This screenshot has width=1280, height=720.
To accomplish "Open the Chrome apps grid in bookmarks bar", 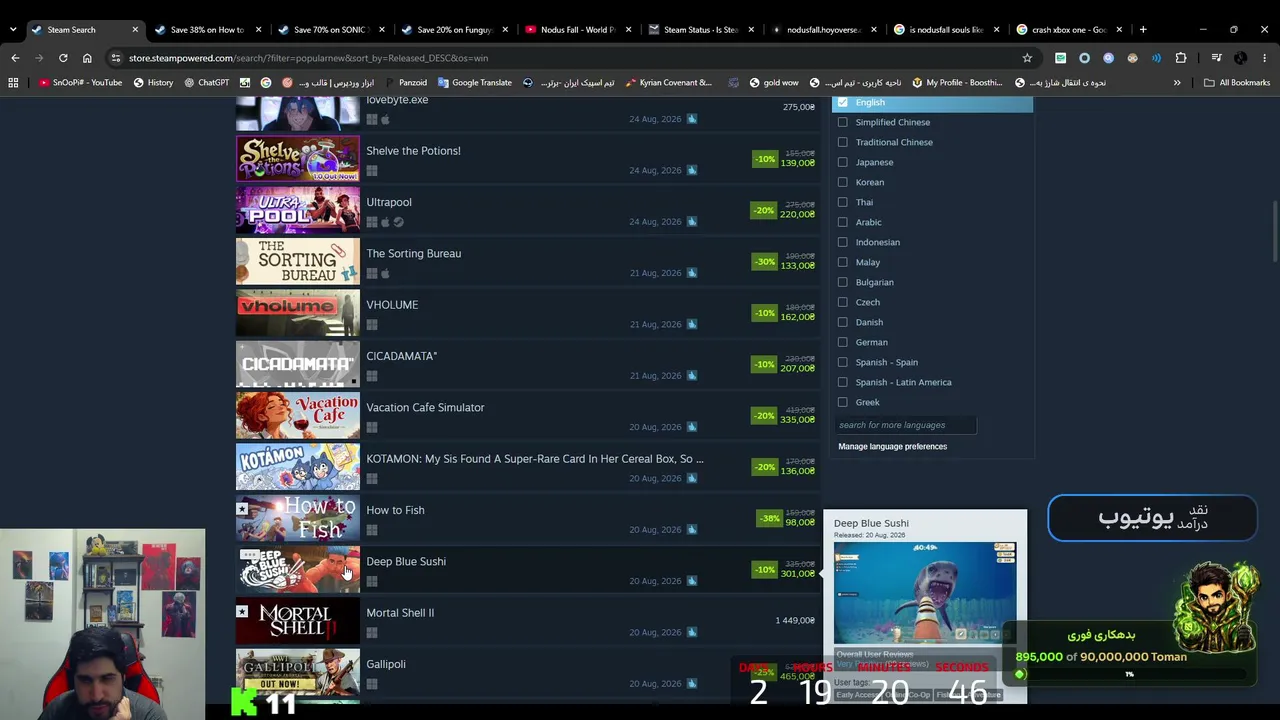I will tap(13, 82).
